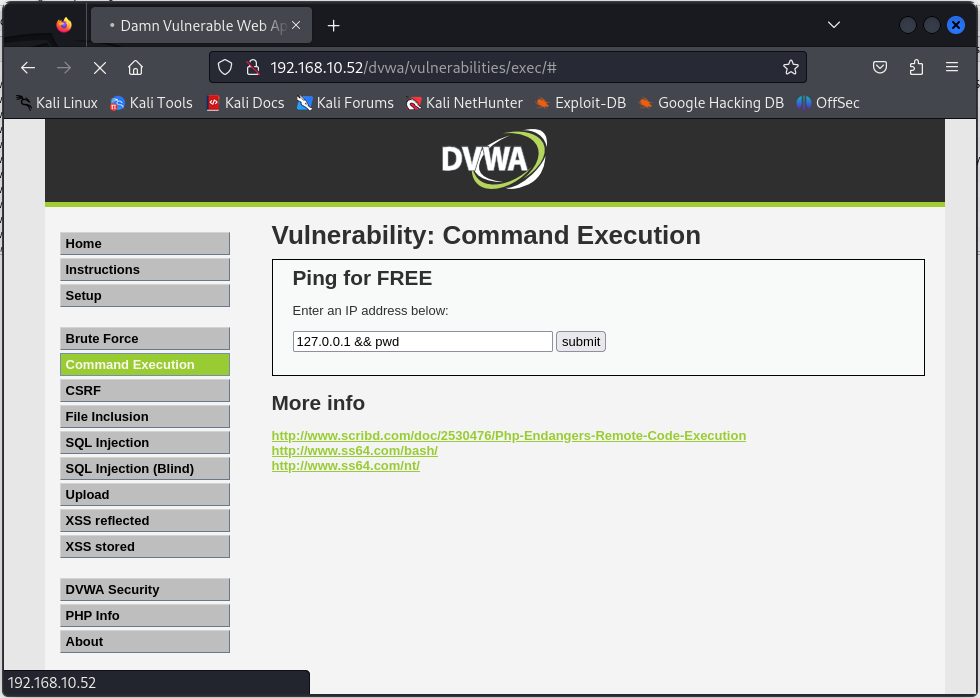
Task: Select the SQL Injection (Blind) item
Action: coord(145,469)
